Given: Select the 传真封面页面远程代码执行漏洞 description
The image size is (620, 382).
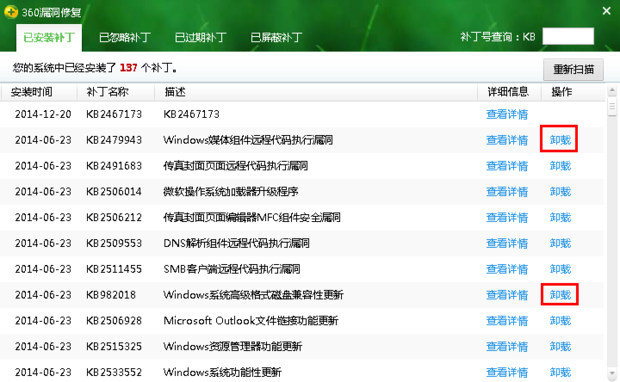Looking at the screenshot, I should pos(236,166).
